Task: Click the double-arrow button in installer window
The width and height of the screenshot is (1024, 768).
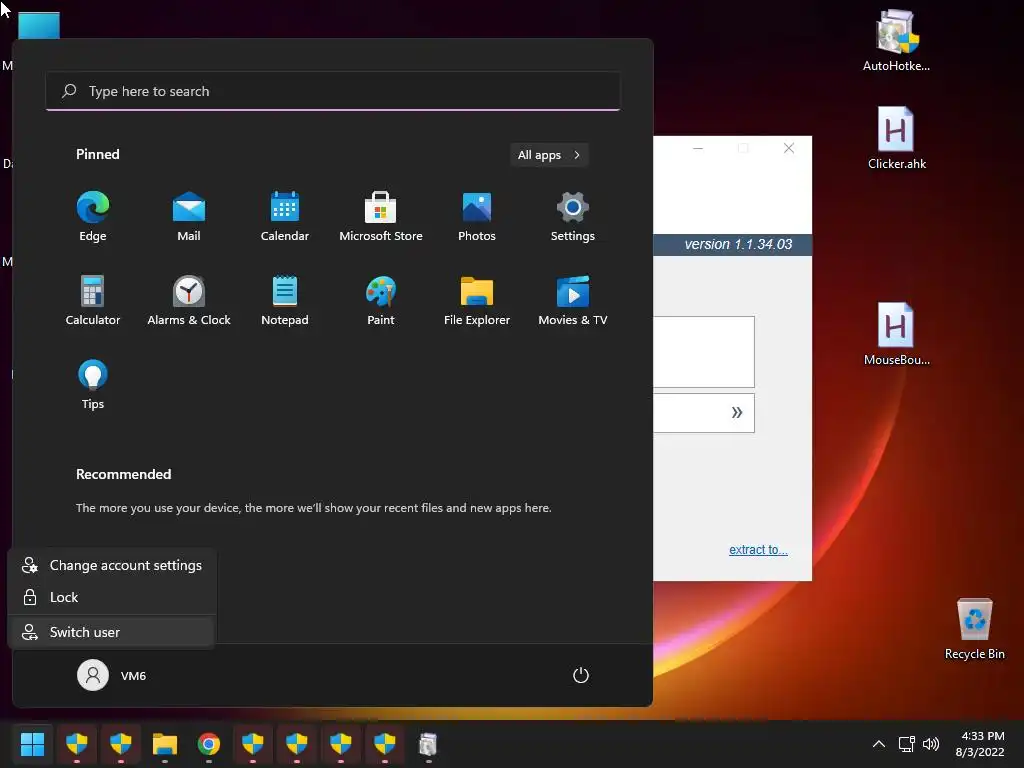Action: (x=737, y=412)
